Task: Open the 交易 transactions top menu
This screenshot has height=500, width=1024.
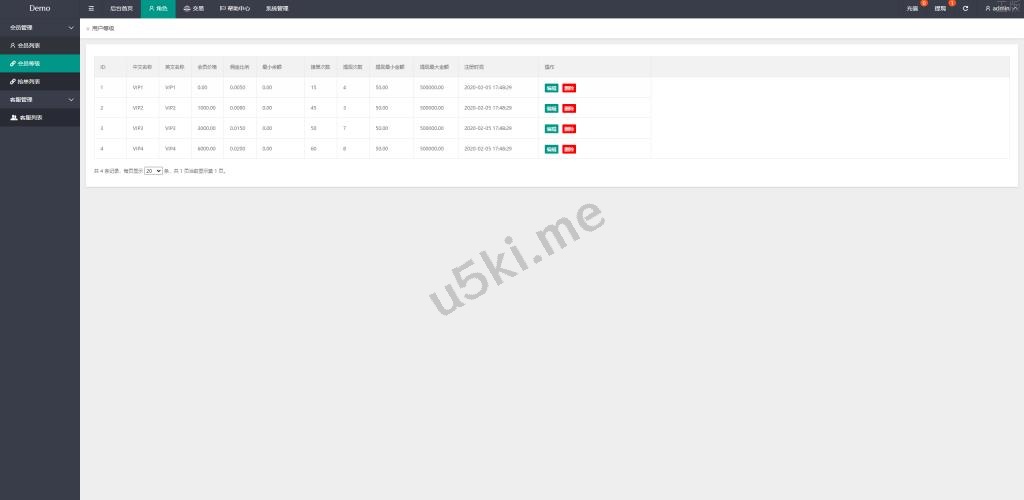Action: (x=193, y=8)
